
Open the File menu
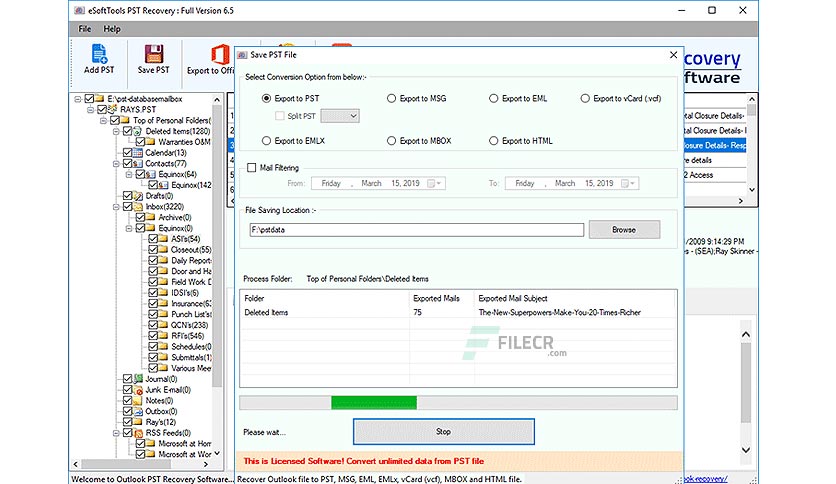point(85,29)
